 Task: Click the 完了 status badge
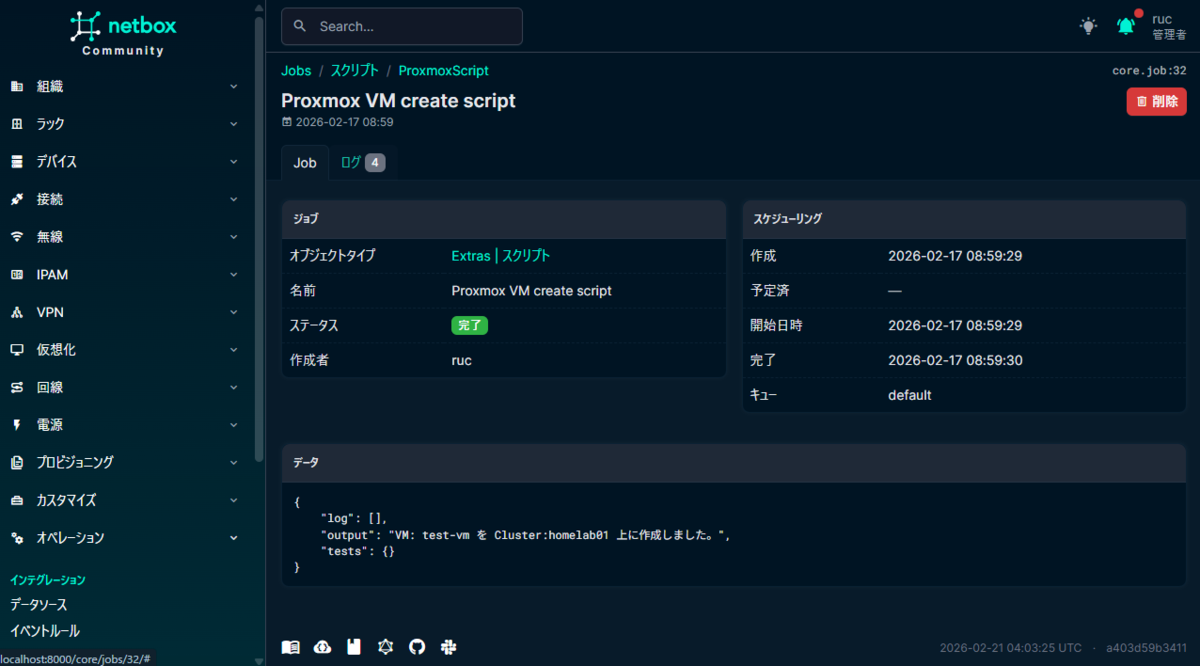click(469, 325)
